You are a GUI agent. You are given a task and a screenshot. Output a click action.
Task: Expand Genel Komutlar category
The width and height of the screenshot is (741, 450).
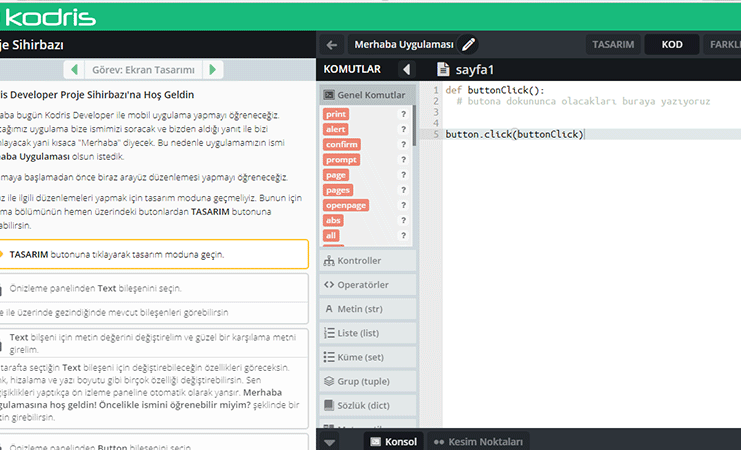tap(368, 95)
